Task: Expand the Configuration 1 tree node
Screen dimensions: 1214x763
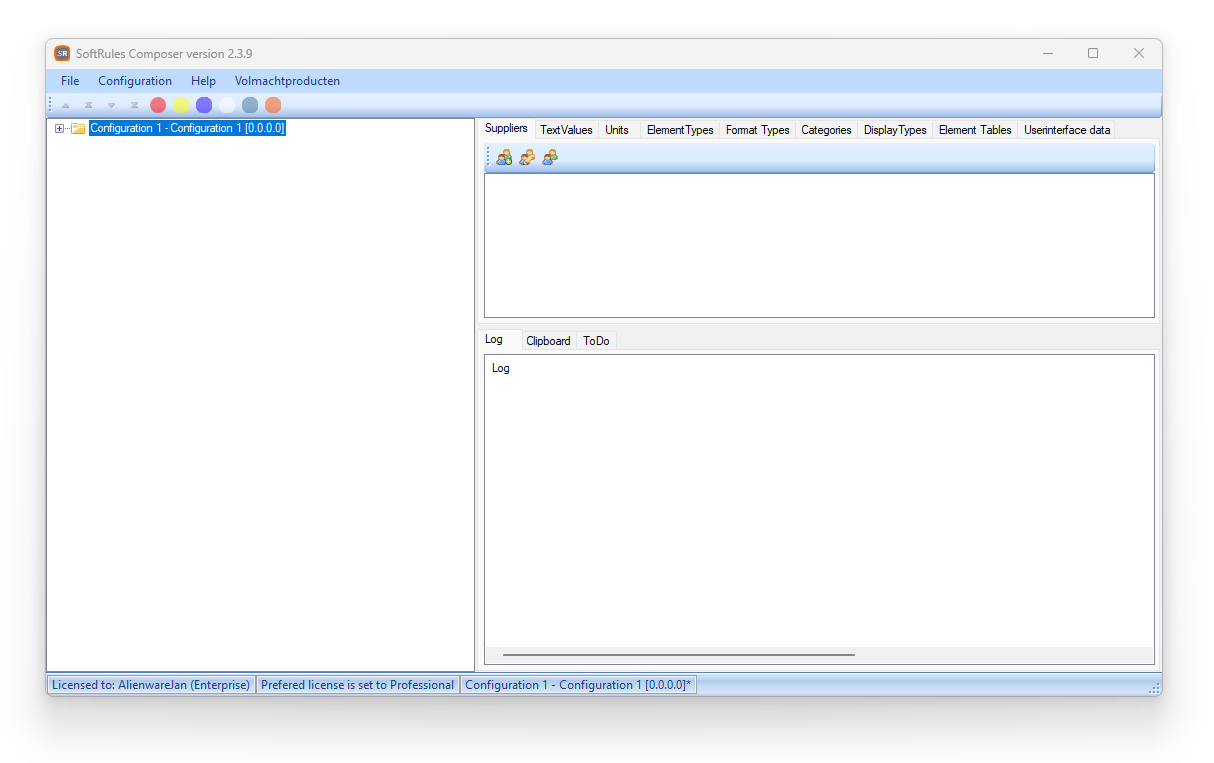Action: (x=59, y=128)
